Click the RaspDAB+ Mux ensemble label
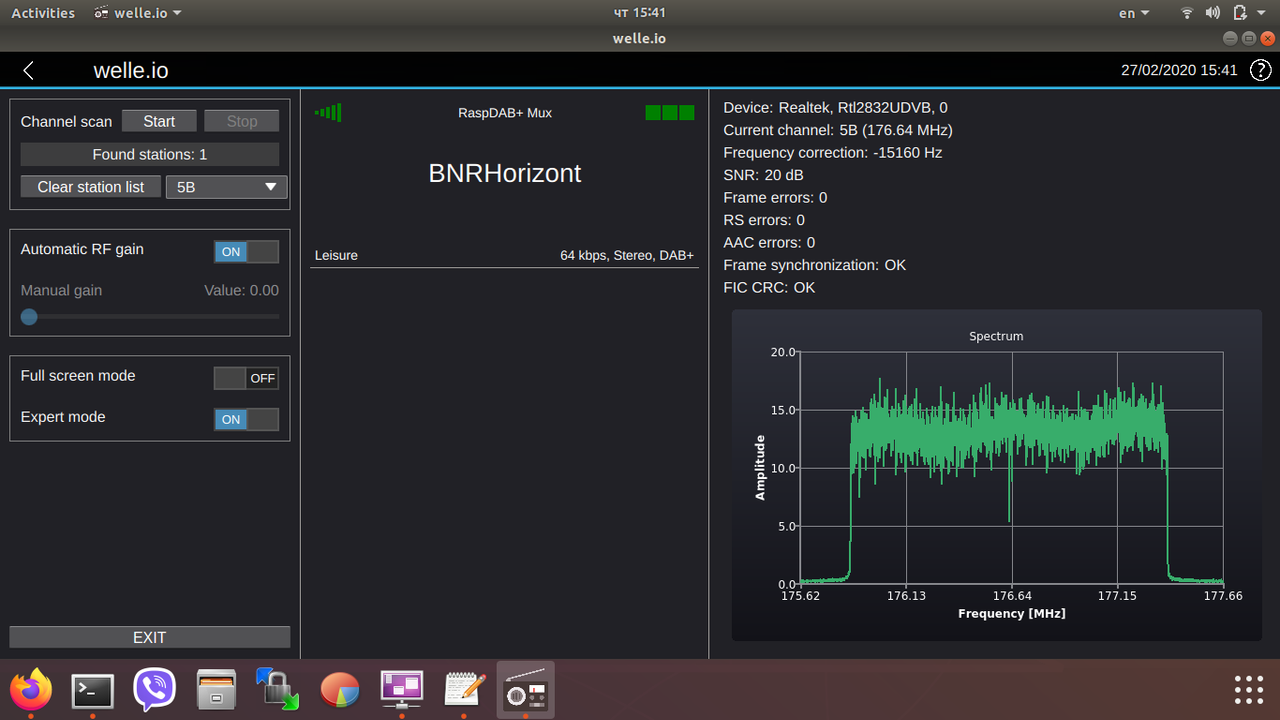Image resolution: width=1280 pixels, height=720 pixels. 505,113
